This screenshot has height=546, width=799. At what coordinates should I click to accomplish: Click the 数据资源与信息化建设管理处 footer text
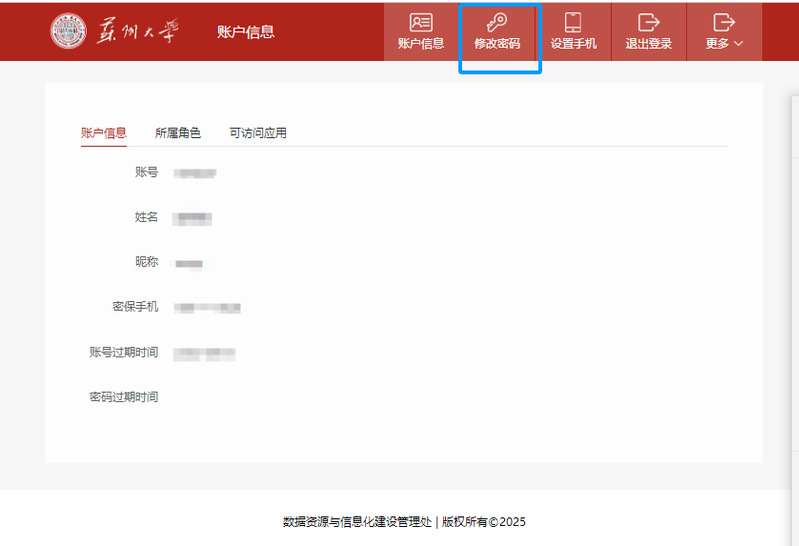357,521
